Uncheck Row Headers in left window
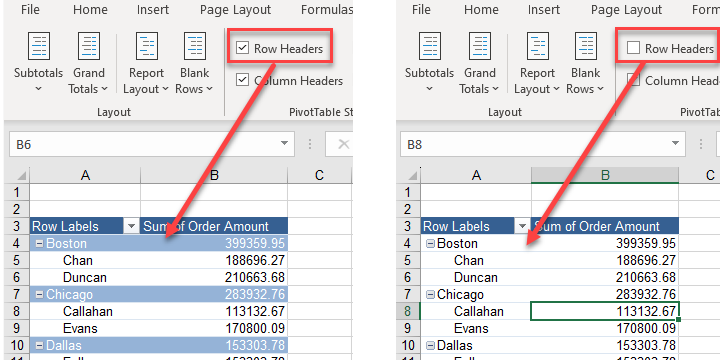 pyautogui.click(x=242, y=48)
